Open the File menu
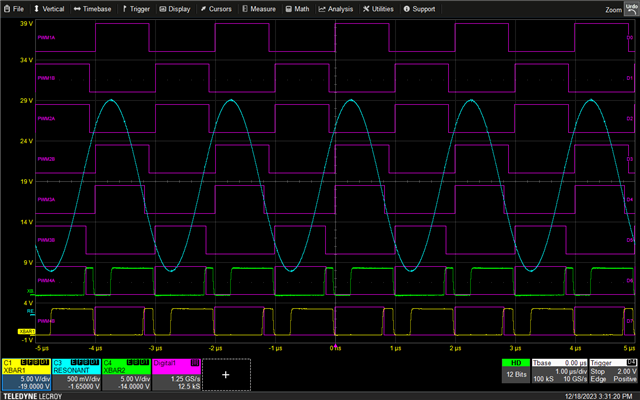This screenshot has width=640, height=400. click(13, 8)
